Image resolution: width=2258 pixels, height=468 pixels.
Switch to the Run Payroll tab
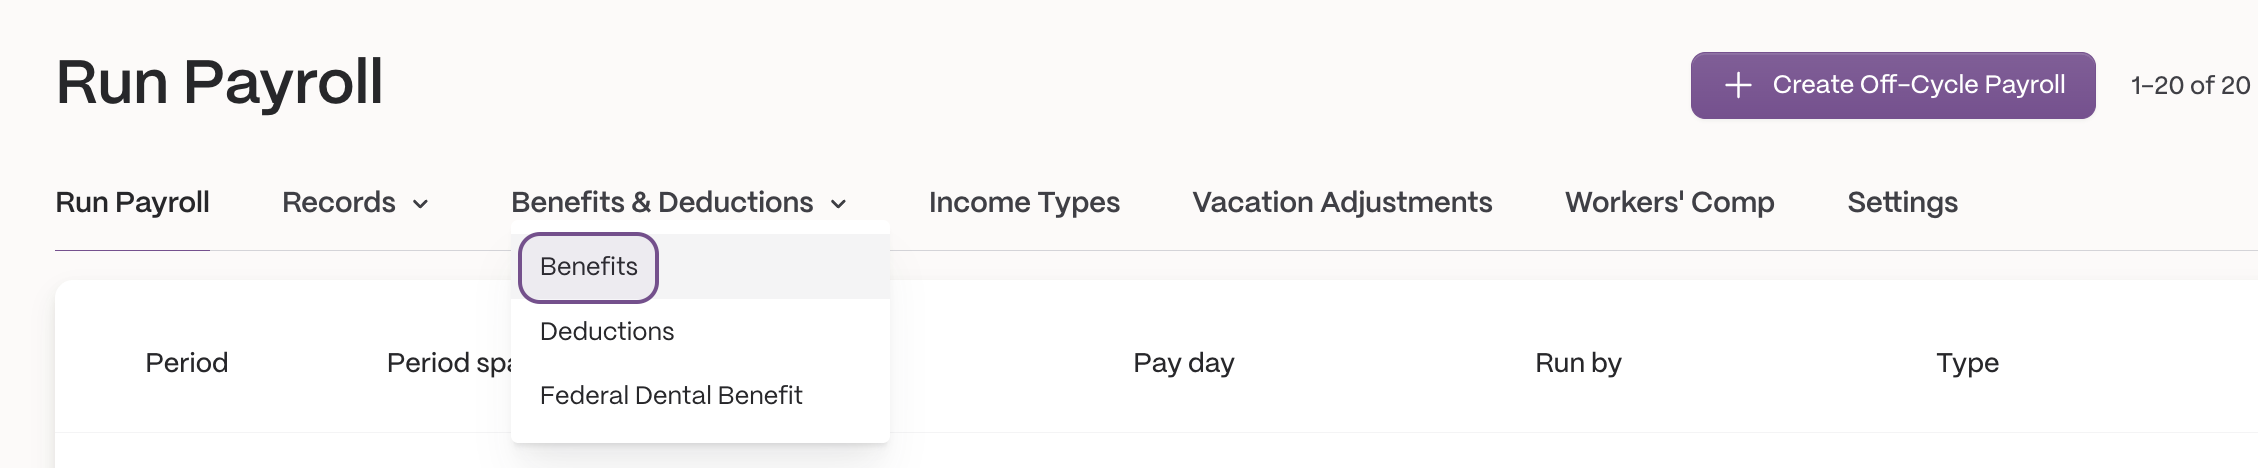132,202
